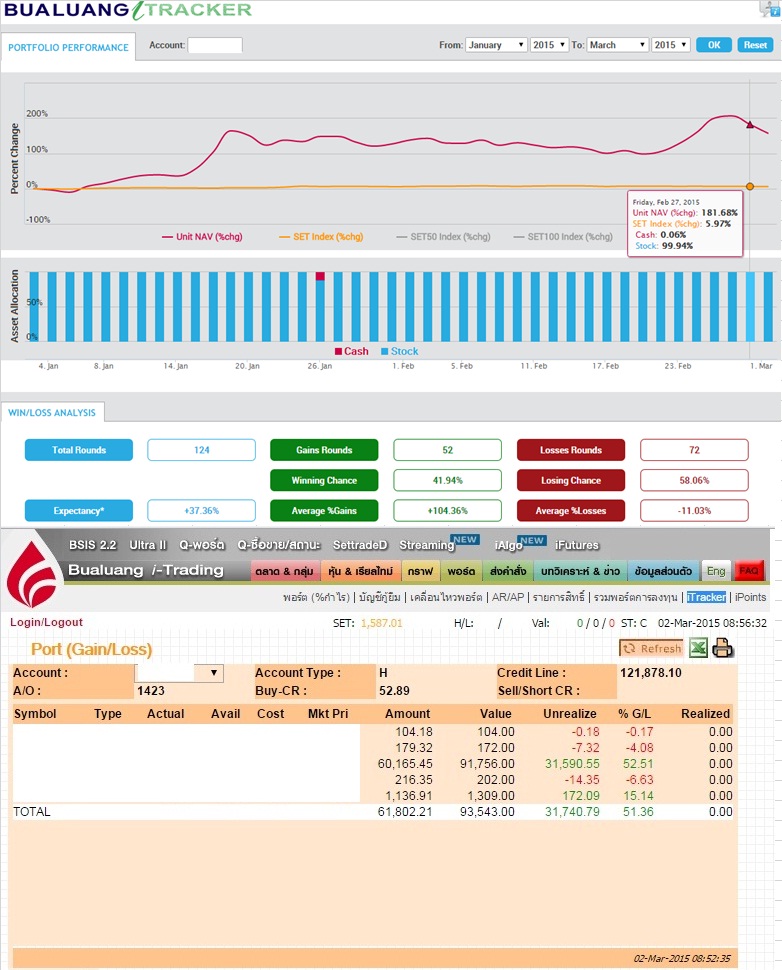The image size is (782, 970).
Task: Toggle Unit NAV (%chg) legend series
Action: 202,237
